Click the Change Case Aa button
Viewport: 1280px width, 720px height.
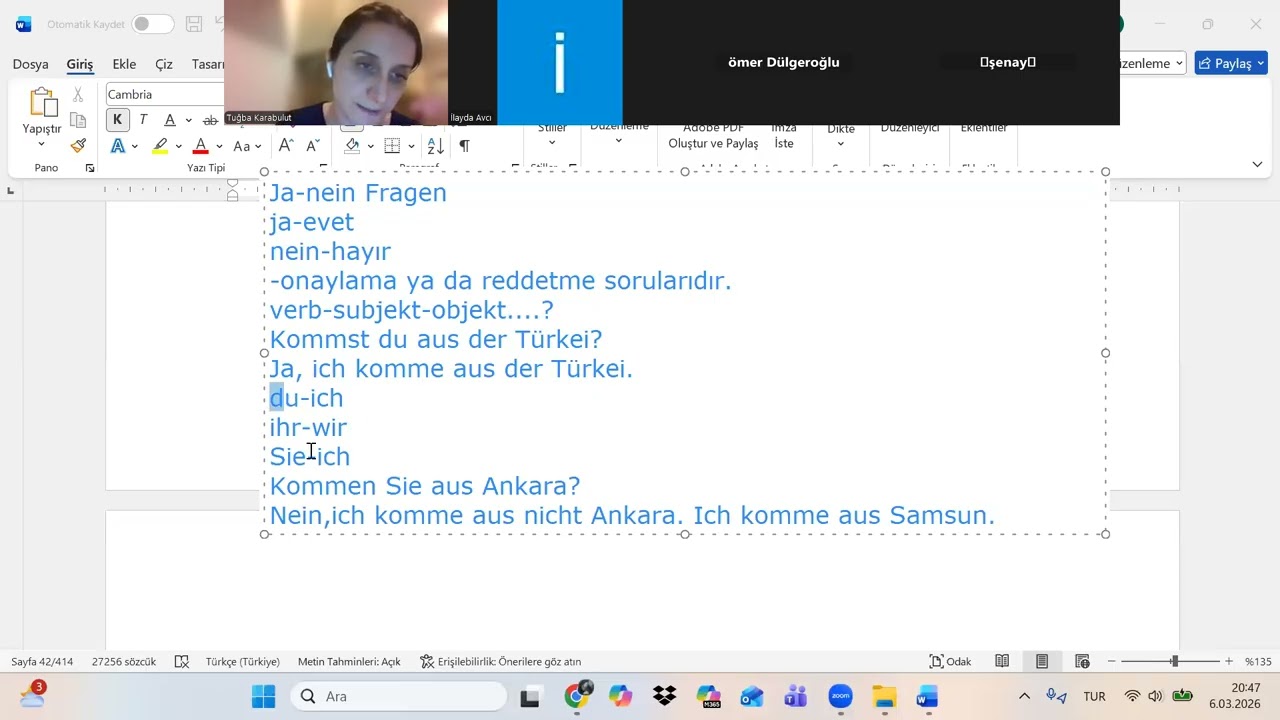point(241,146)
